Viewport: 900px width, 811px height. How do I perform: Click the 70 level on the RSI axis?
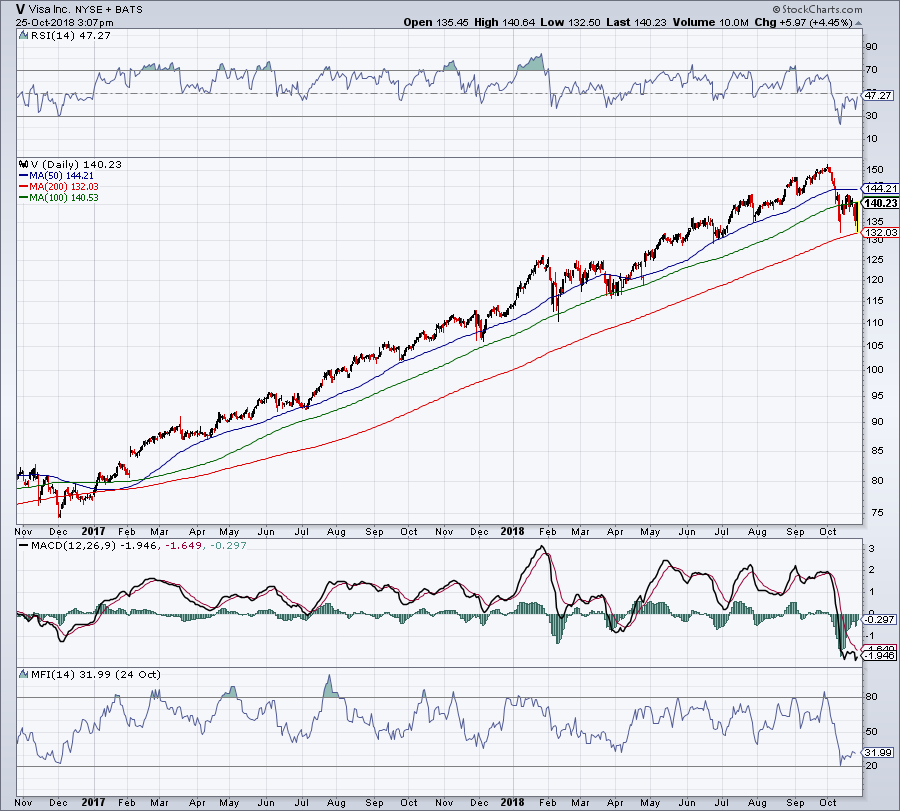click(x=871, y=69)
